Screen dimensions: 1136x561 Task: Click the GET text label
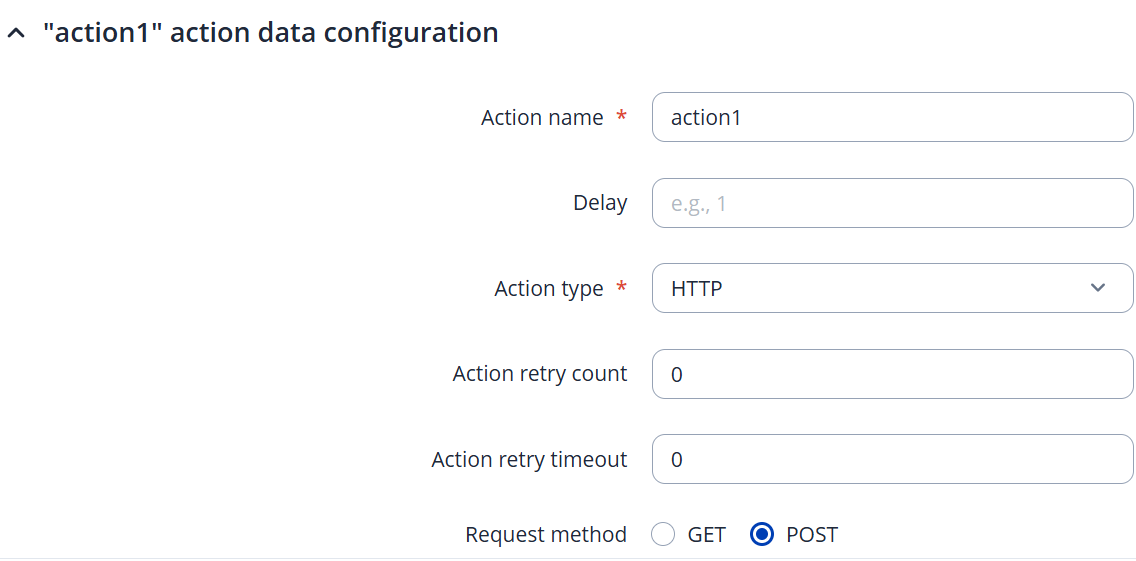(x=706, y=535)
